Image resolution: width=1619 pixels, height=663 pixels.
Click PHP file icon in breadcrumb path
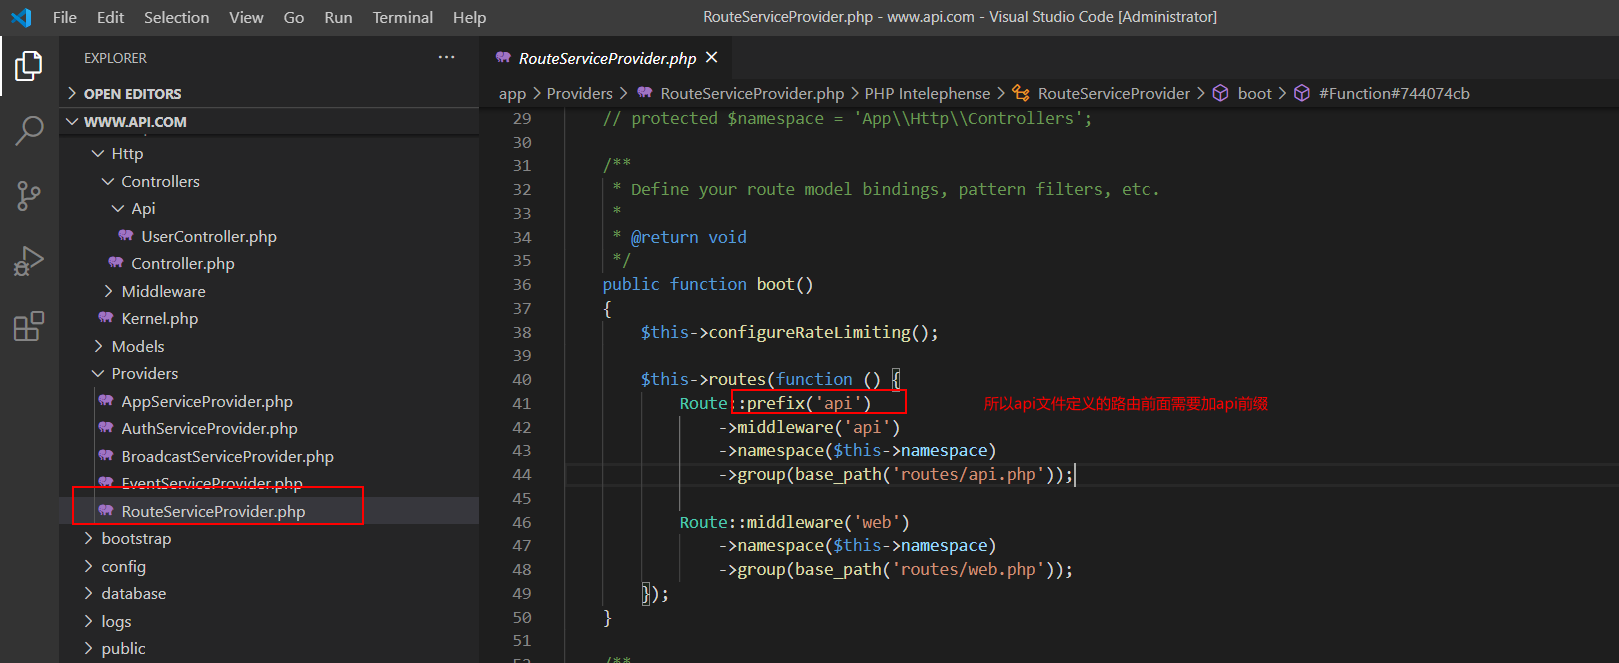click(645, 93)
